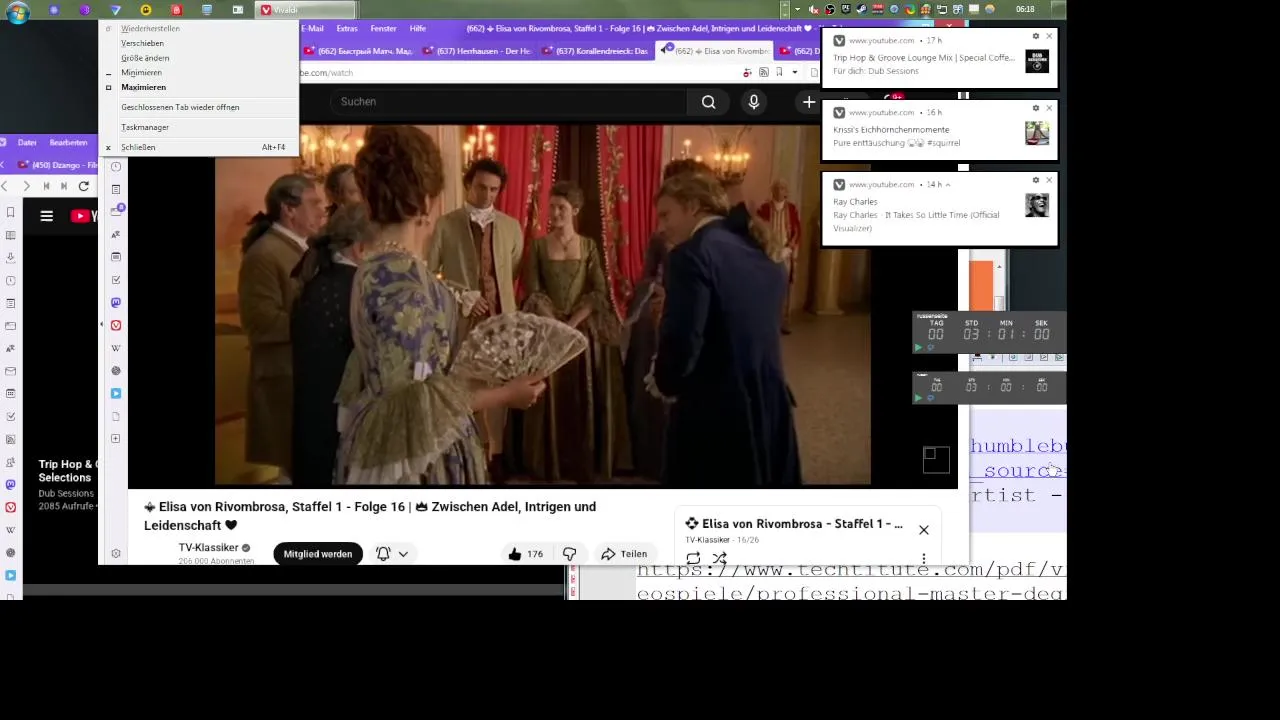1280x720 pixels.
Task: Open the TV-Klassiker channel link
Action: [x=208, y=548]
